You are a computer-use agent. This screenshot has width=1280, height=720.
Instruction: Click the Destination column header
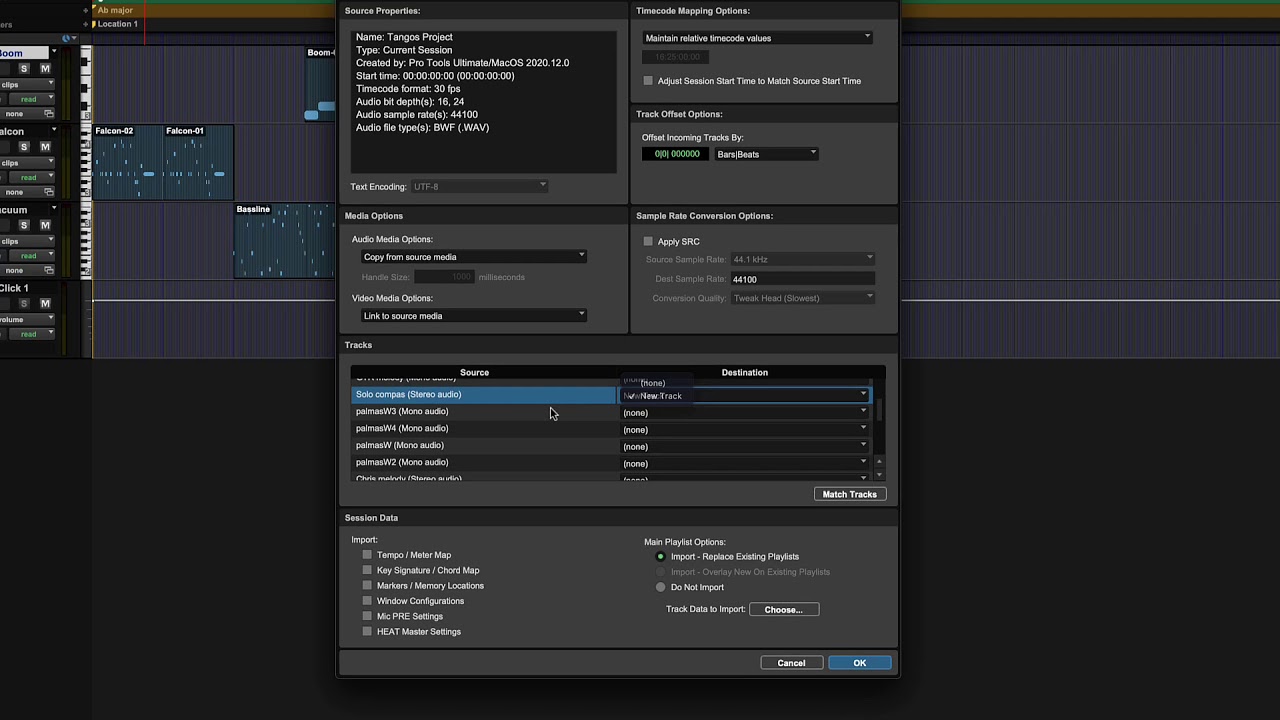tap(745, 373)
